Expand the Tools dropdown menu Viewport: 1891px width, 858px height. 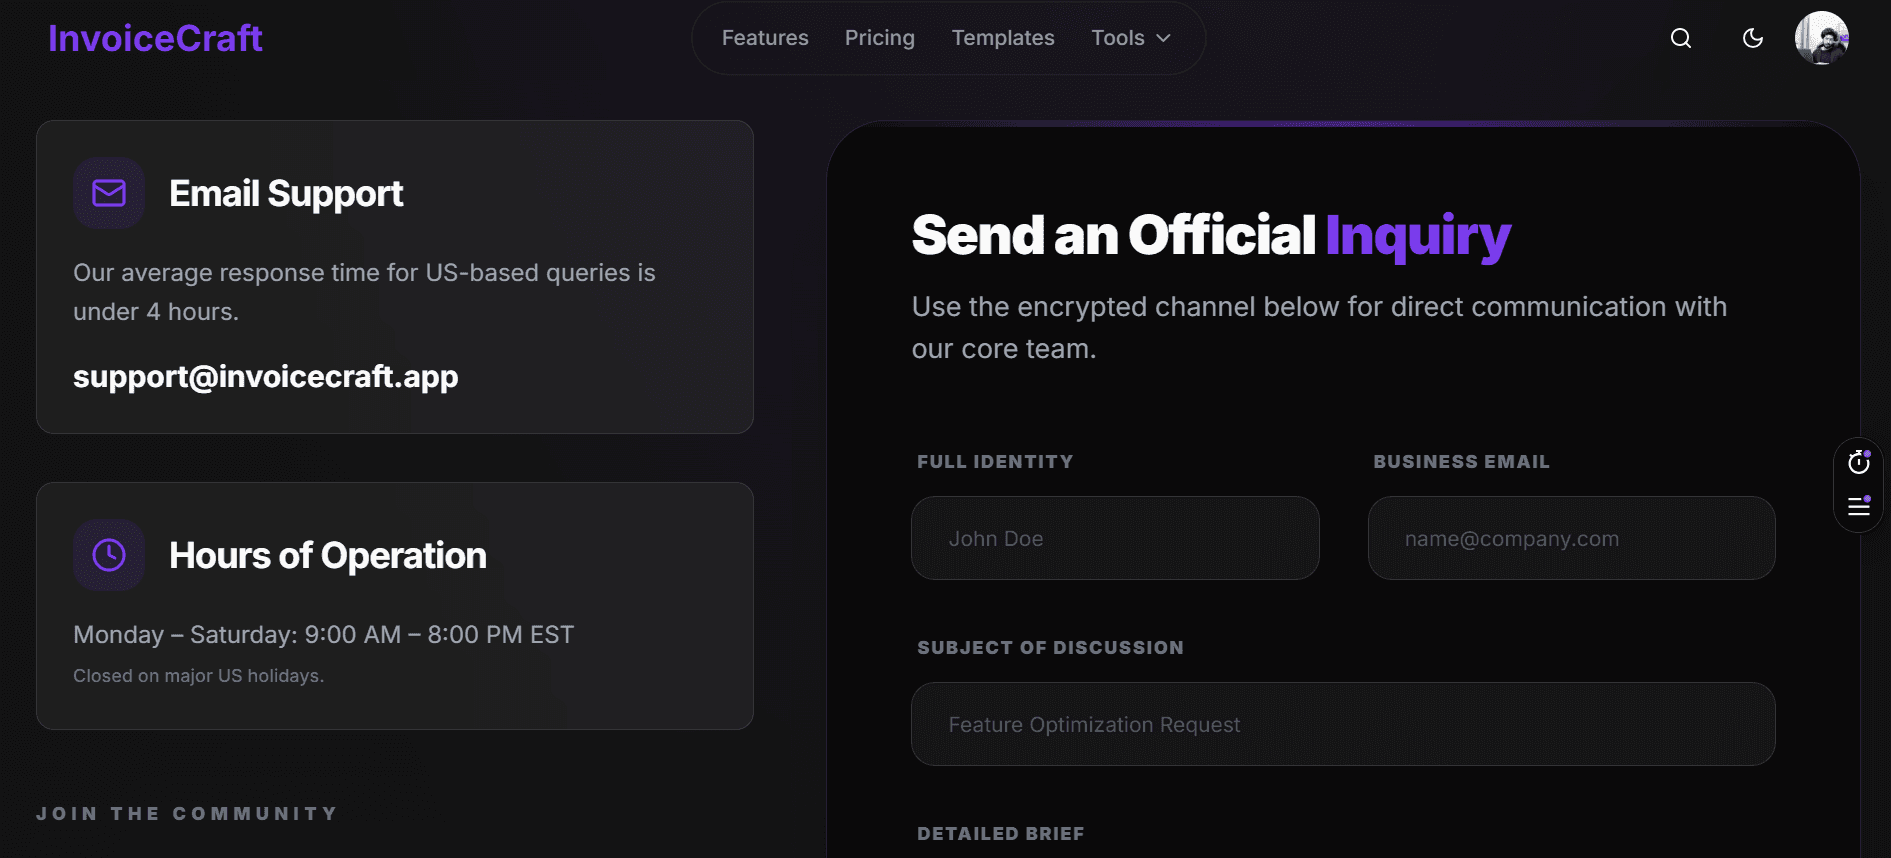[1130, 38]
